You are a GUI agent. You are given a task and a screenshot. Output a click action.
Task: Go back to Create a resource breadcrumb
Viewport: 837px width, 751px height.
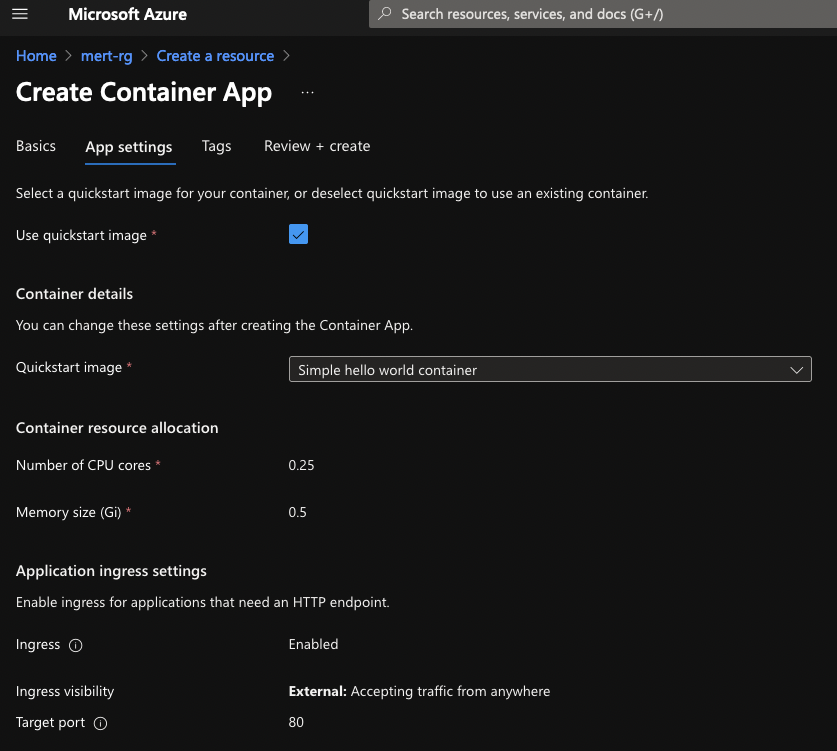[215, 56]
